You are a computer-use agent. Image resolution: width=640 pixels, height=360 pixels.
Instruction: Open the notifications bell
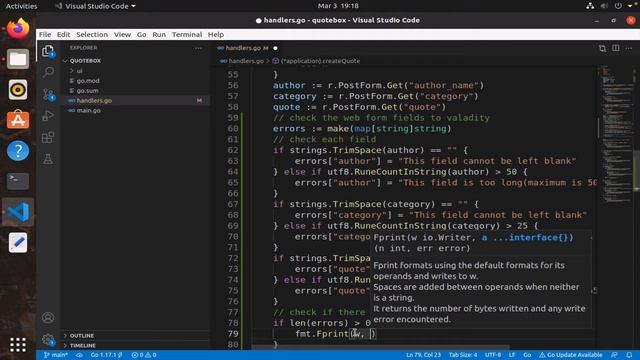[629, 355]
